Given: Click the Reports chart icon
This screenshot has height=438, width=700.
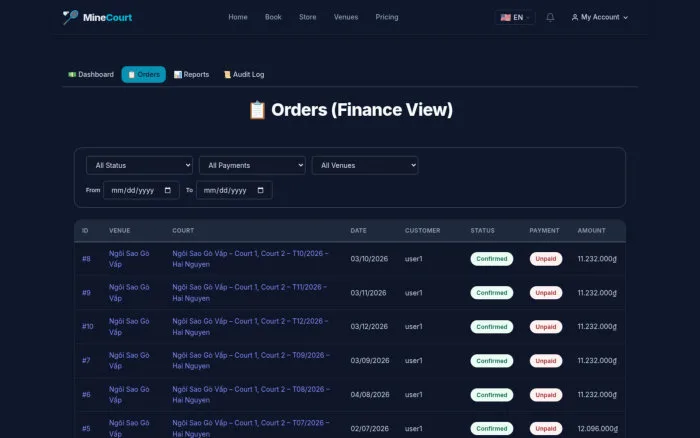Looking at the screenshot, I should coord(178,75).
